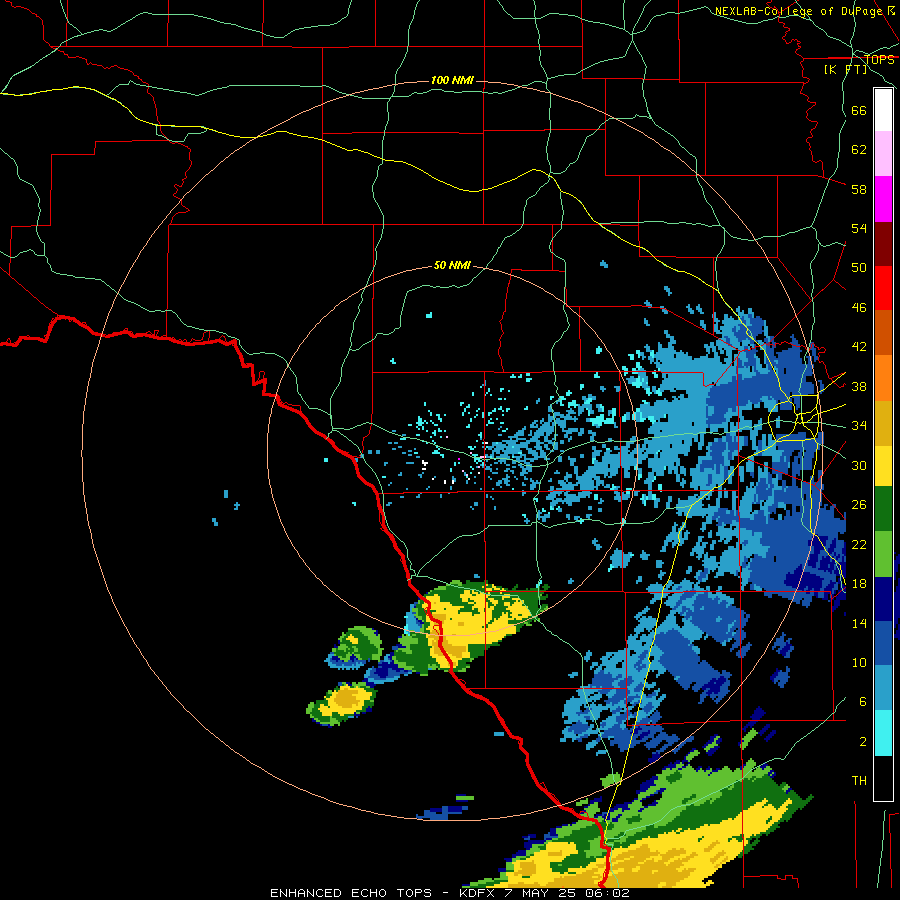The width and height of the screenshot is (900, 900).
Task: Click the "100 NMI" range ring label
Action: pyautogui.click(x=452, y=80)
